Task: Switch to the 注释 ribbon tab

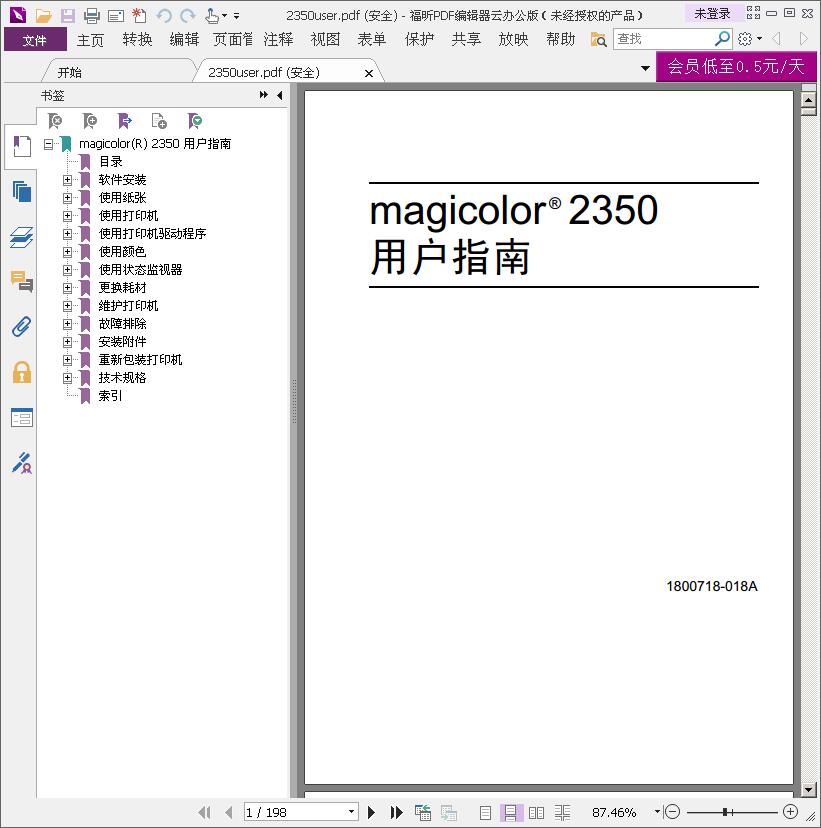Action: (x=278, y=40)
